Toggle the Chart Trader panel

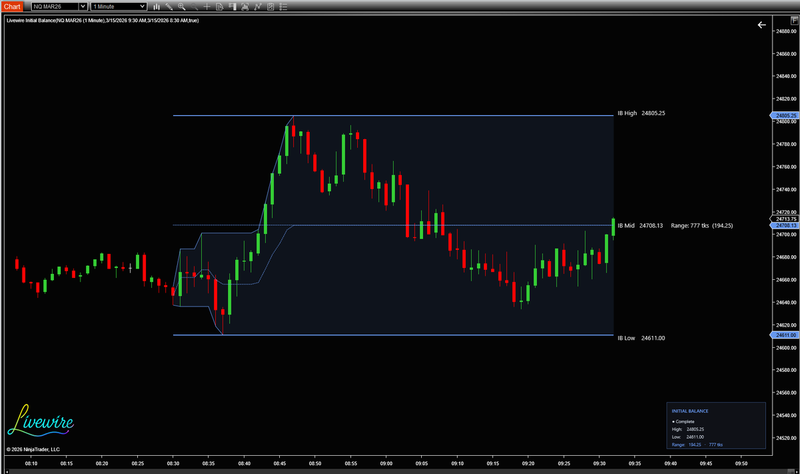[232, 7]
